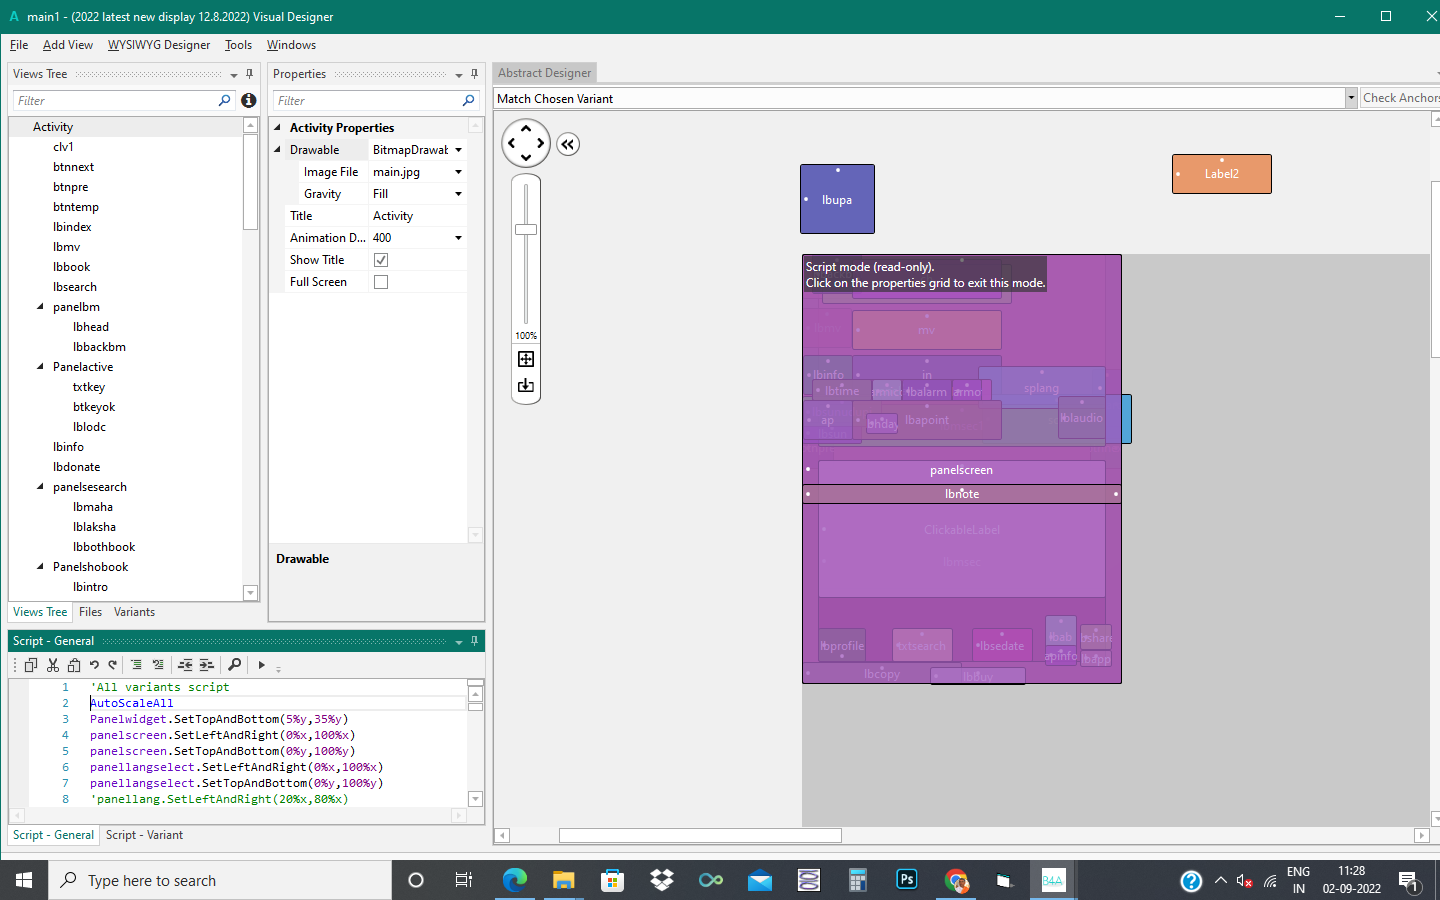Open the Gravity dropdown set to Fill
Image resolution: width=1440 pixels, height=900 pixels.
pyautogui.click(x=458, y=194)
